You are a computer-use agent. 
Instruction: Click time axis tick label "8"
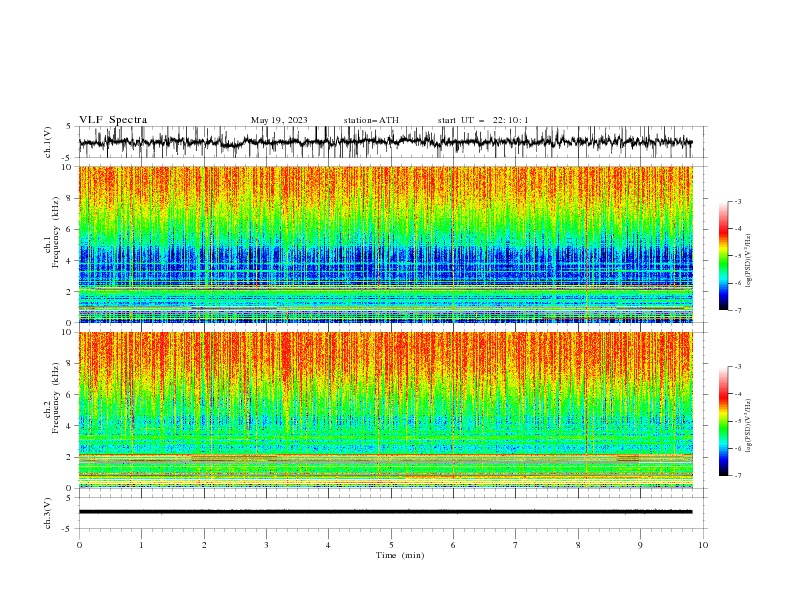[x=578, y=545]
